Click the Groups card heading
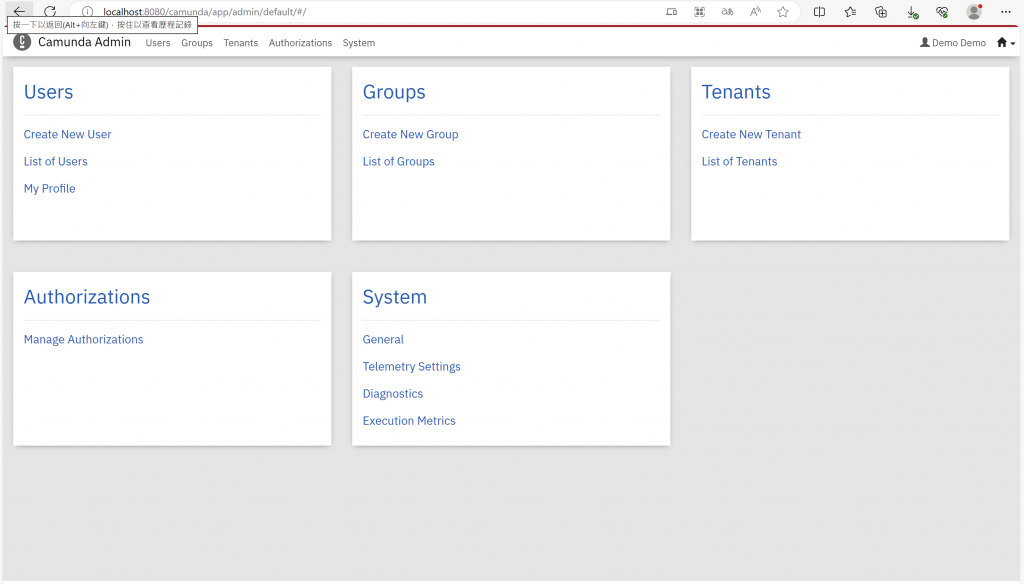The width and height of the screenshot is (1024, 584). (394, 92)
